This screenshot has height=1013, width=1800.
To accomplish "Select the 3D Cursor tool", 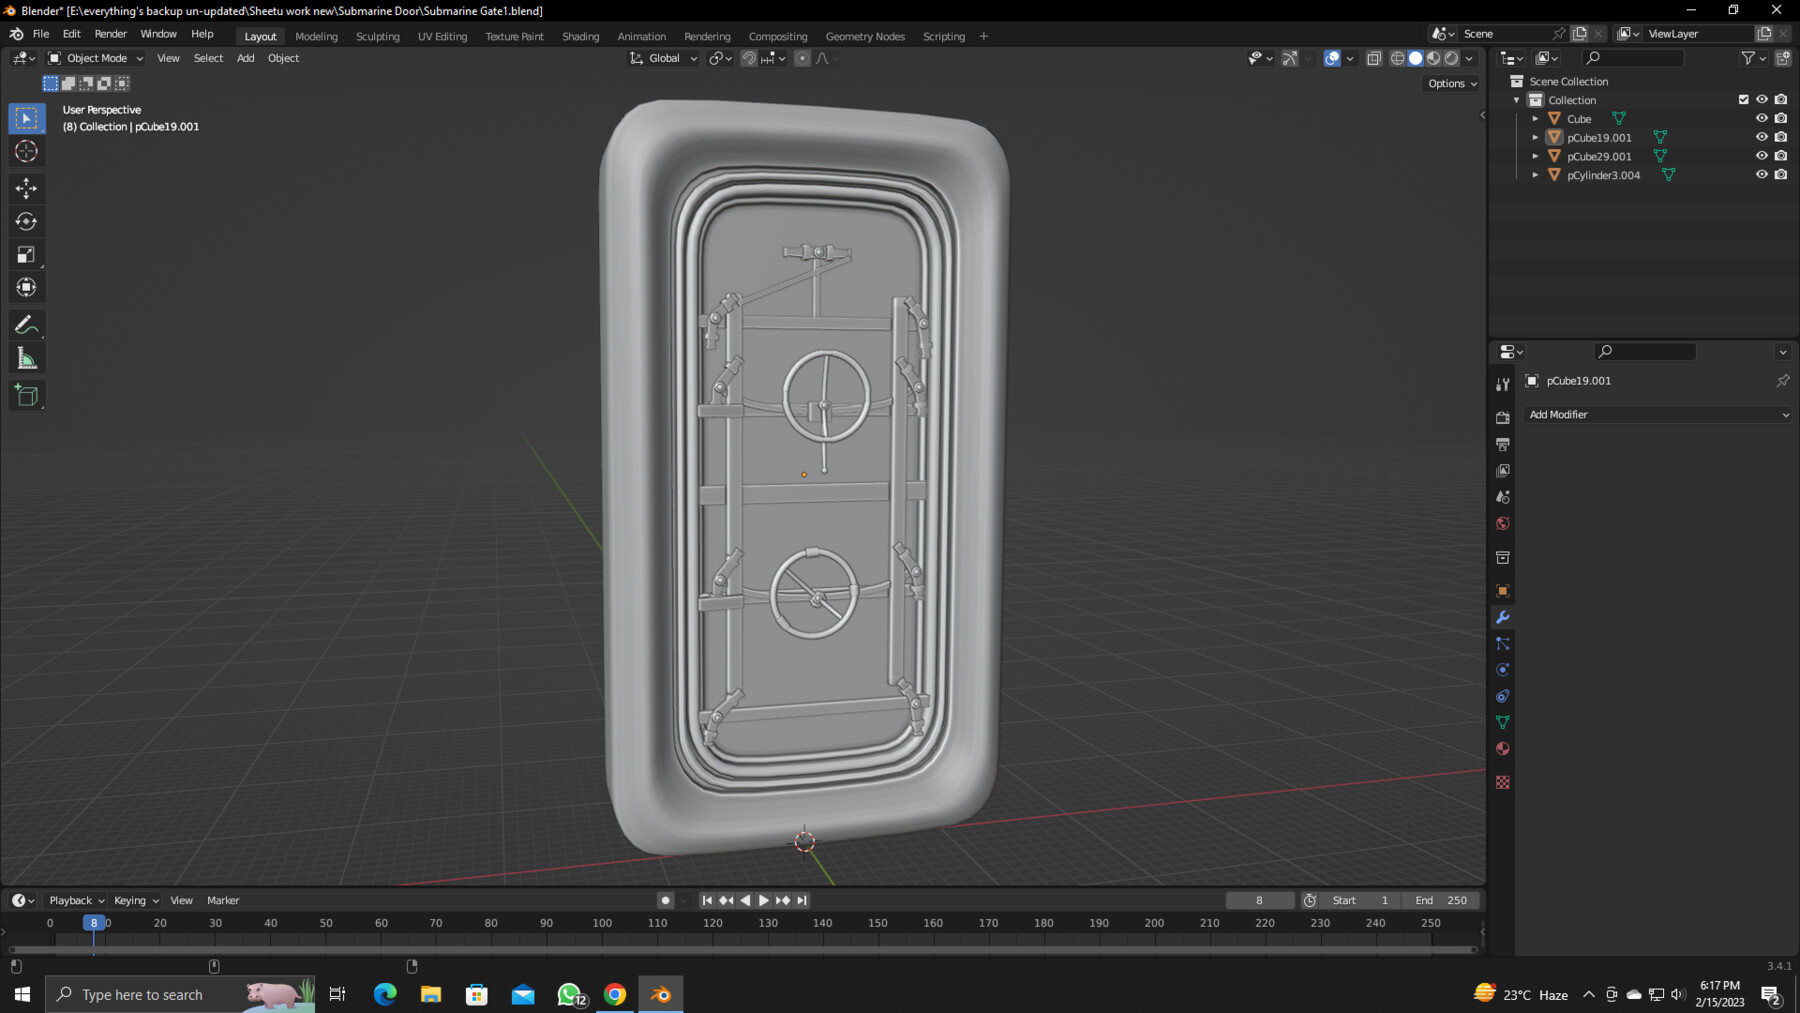I will click(x=27, y=152).
